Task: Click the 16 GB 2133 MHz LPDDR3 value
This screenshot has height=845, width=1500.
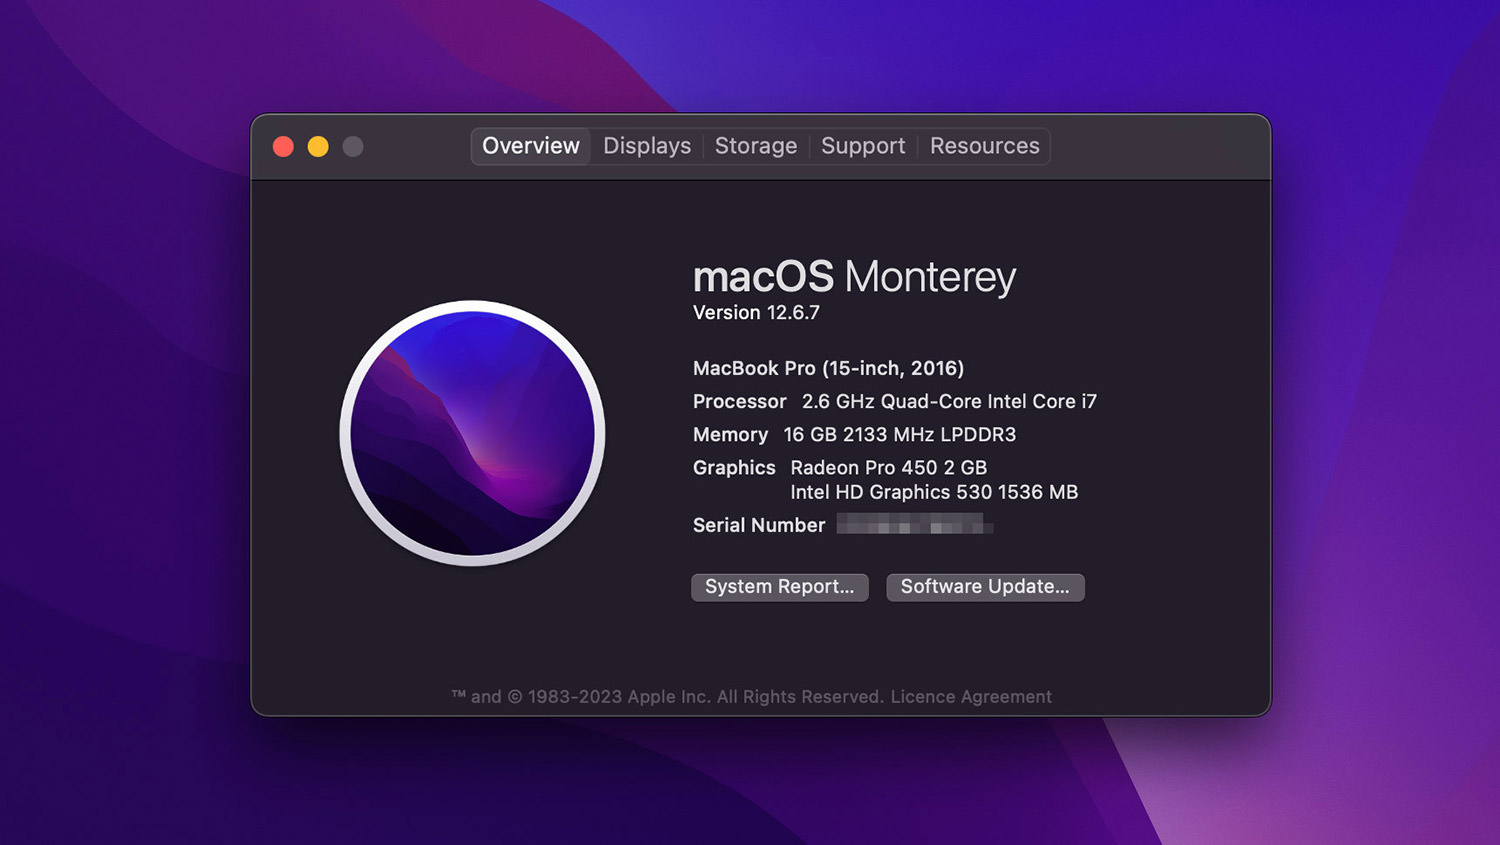Action: [x=900, y=434]
